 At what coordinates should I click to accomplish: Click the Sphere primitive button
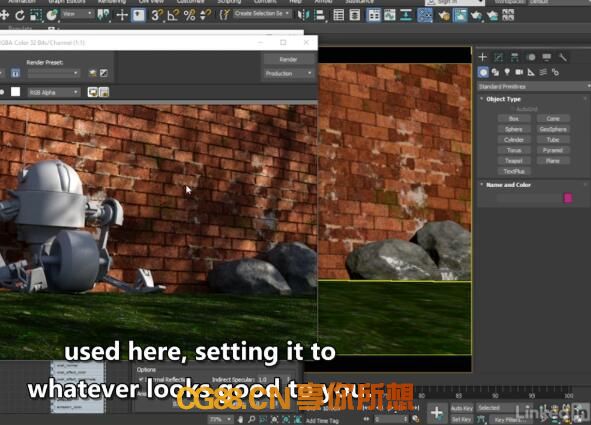coord(514,129)
